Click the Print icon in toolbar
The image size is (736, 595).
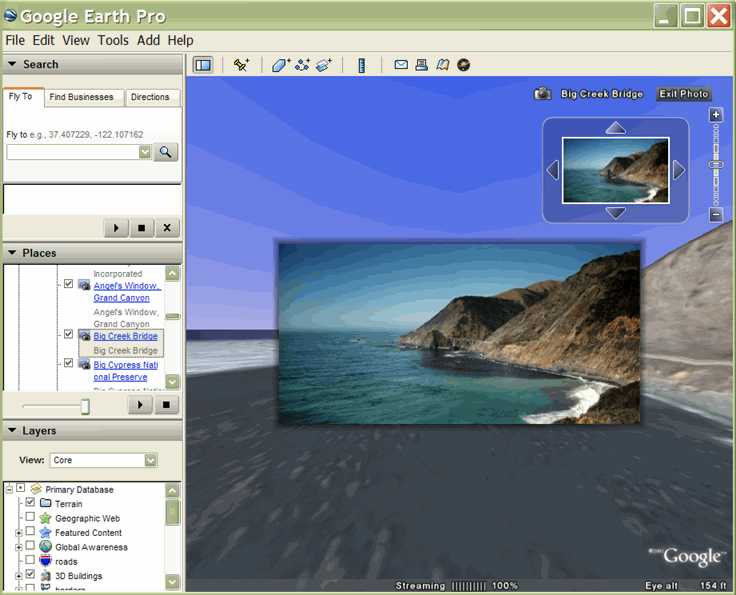point(422,65)
